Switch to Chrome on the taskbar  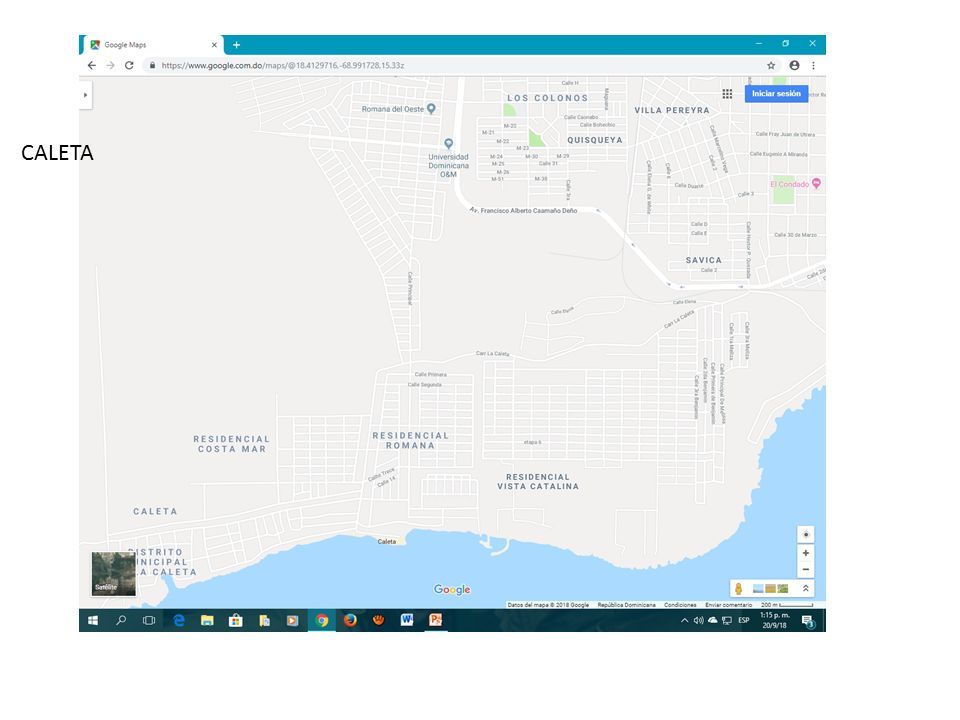[x=321, y=620]
